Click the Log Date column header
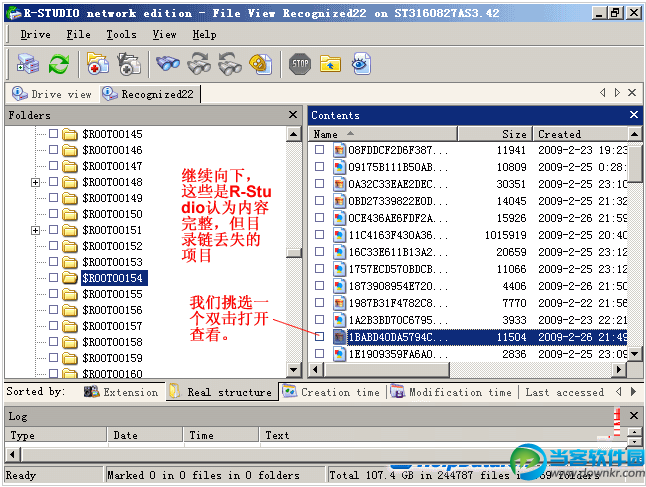The width and height of the screenshot is (646, 487). [145, 435]
